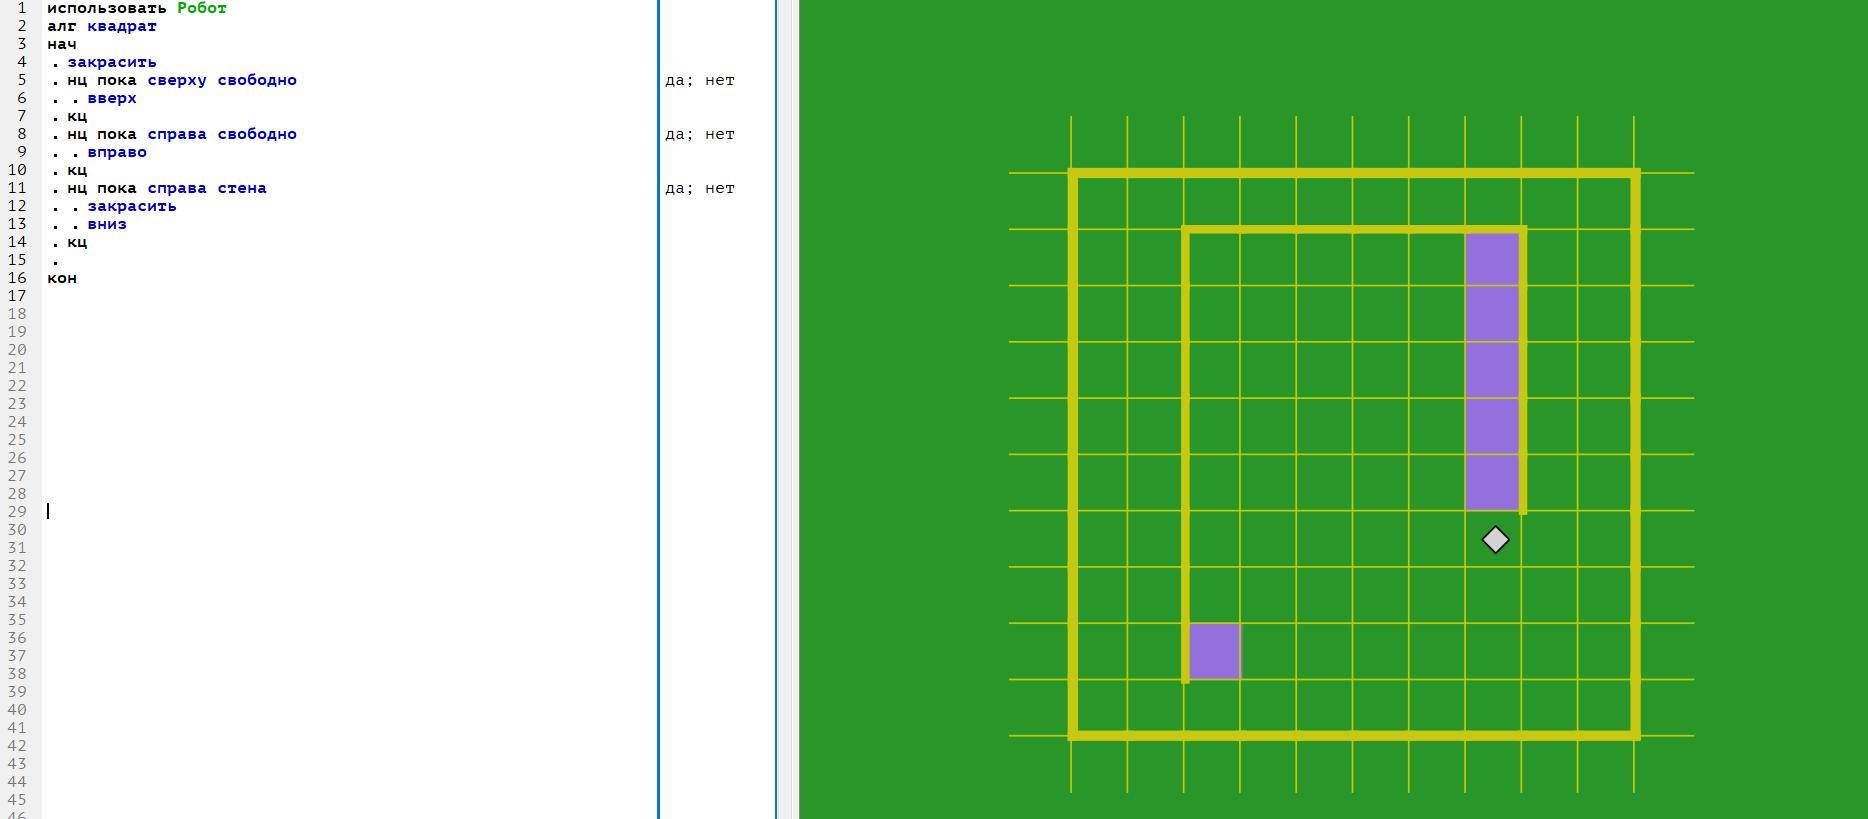Click the 'да; нет' margin value beside line 5

700,80
